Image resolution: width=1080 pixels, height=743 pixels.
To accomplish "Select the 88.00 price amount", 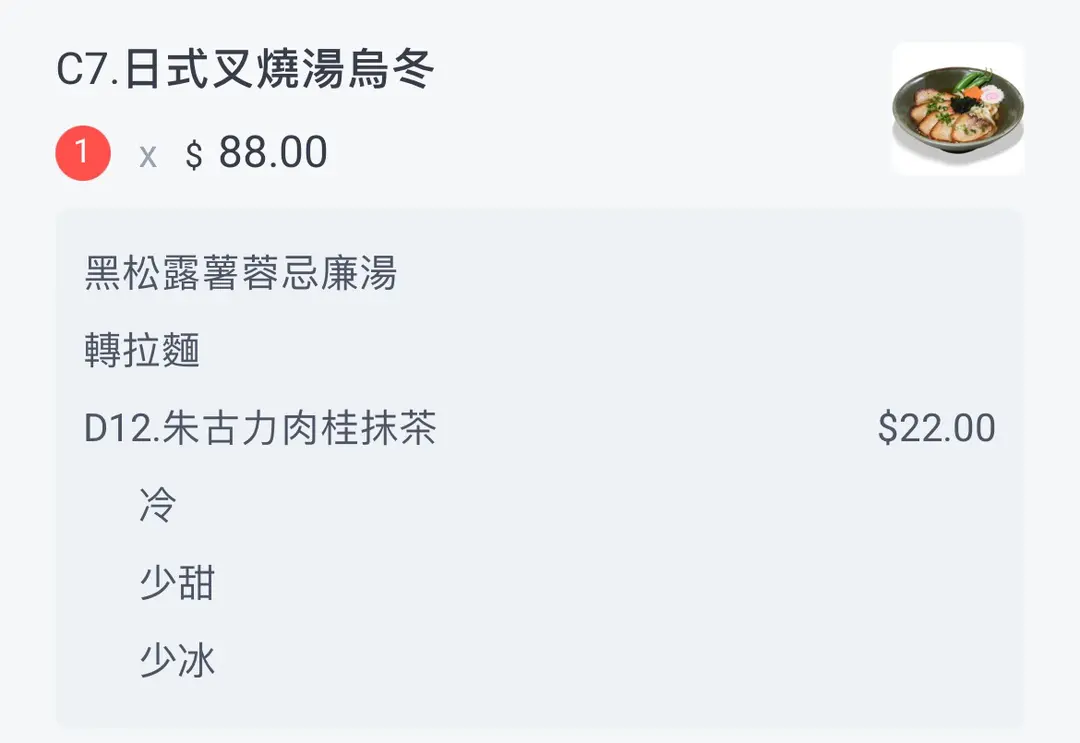I will tap(273, 153).
